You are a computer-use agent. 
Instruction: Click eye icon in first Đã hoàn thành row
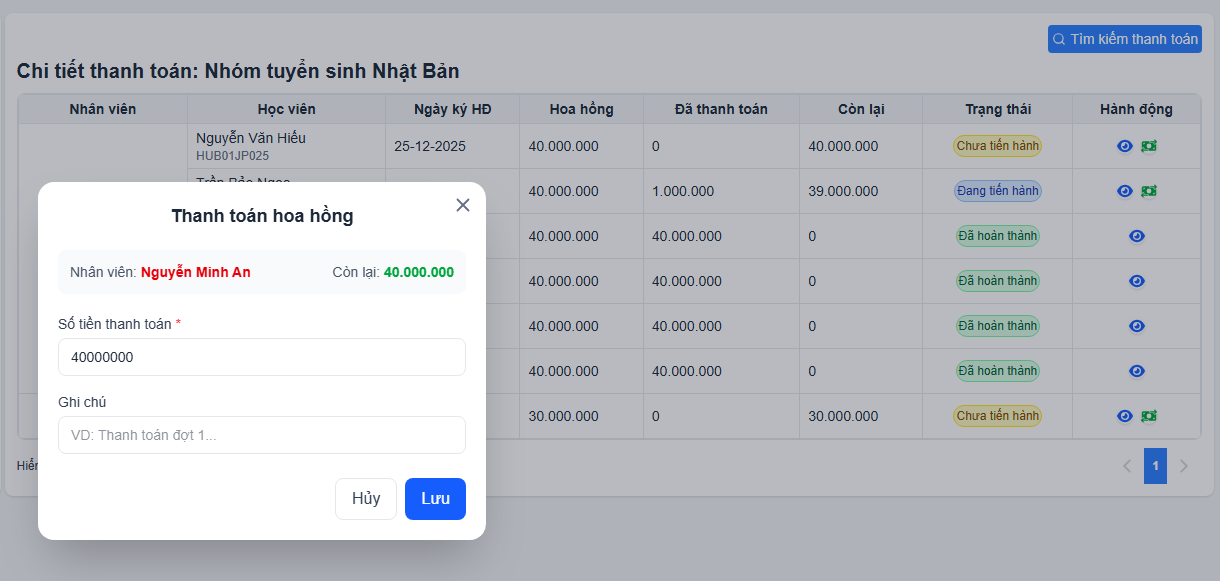click(1137, 236)
